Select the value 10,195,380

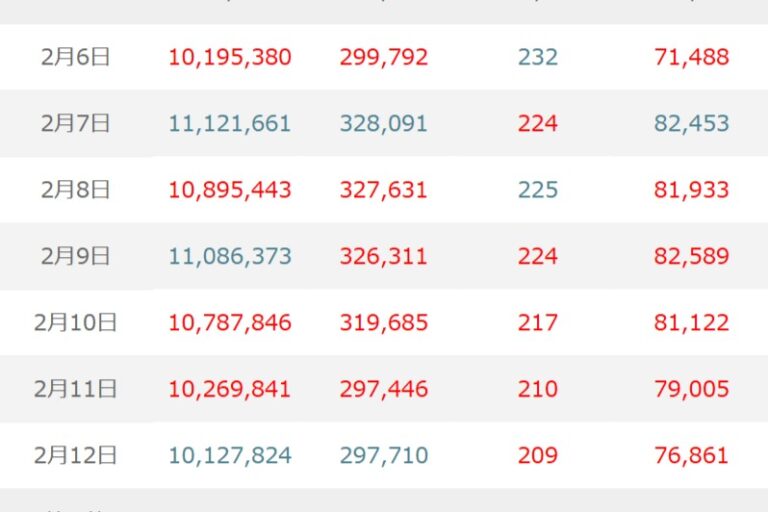point(230,57)
